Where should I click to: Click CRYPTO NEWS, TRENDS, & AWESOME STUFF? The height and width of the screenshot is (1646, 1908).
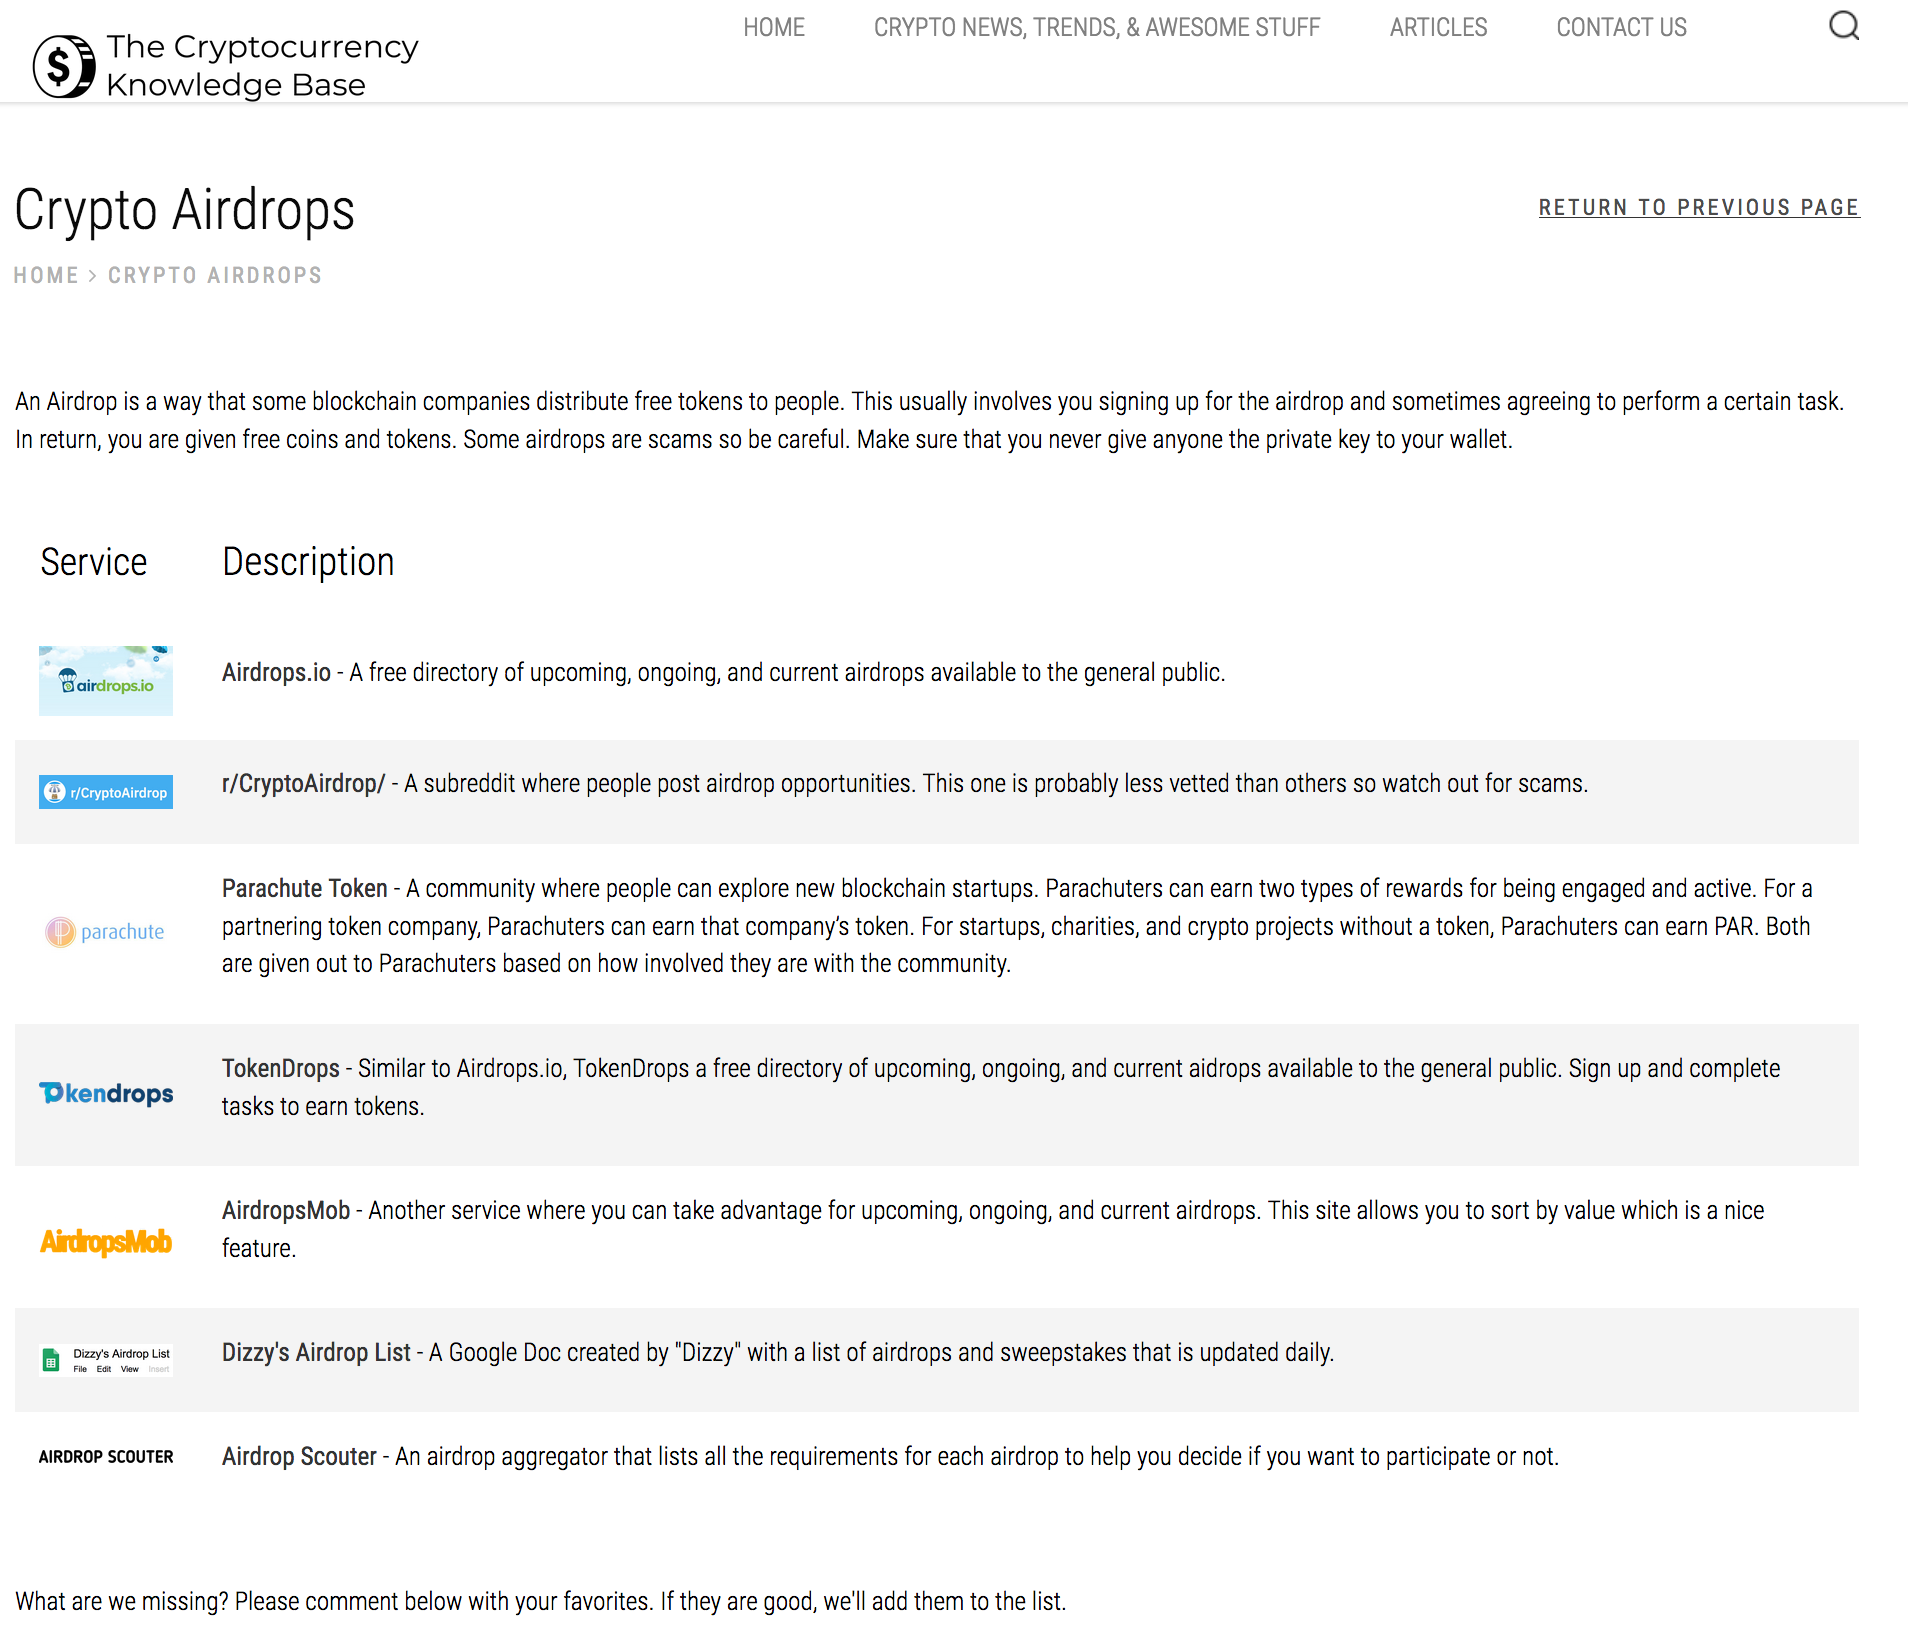click(1096, 27)
